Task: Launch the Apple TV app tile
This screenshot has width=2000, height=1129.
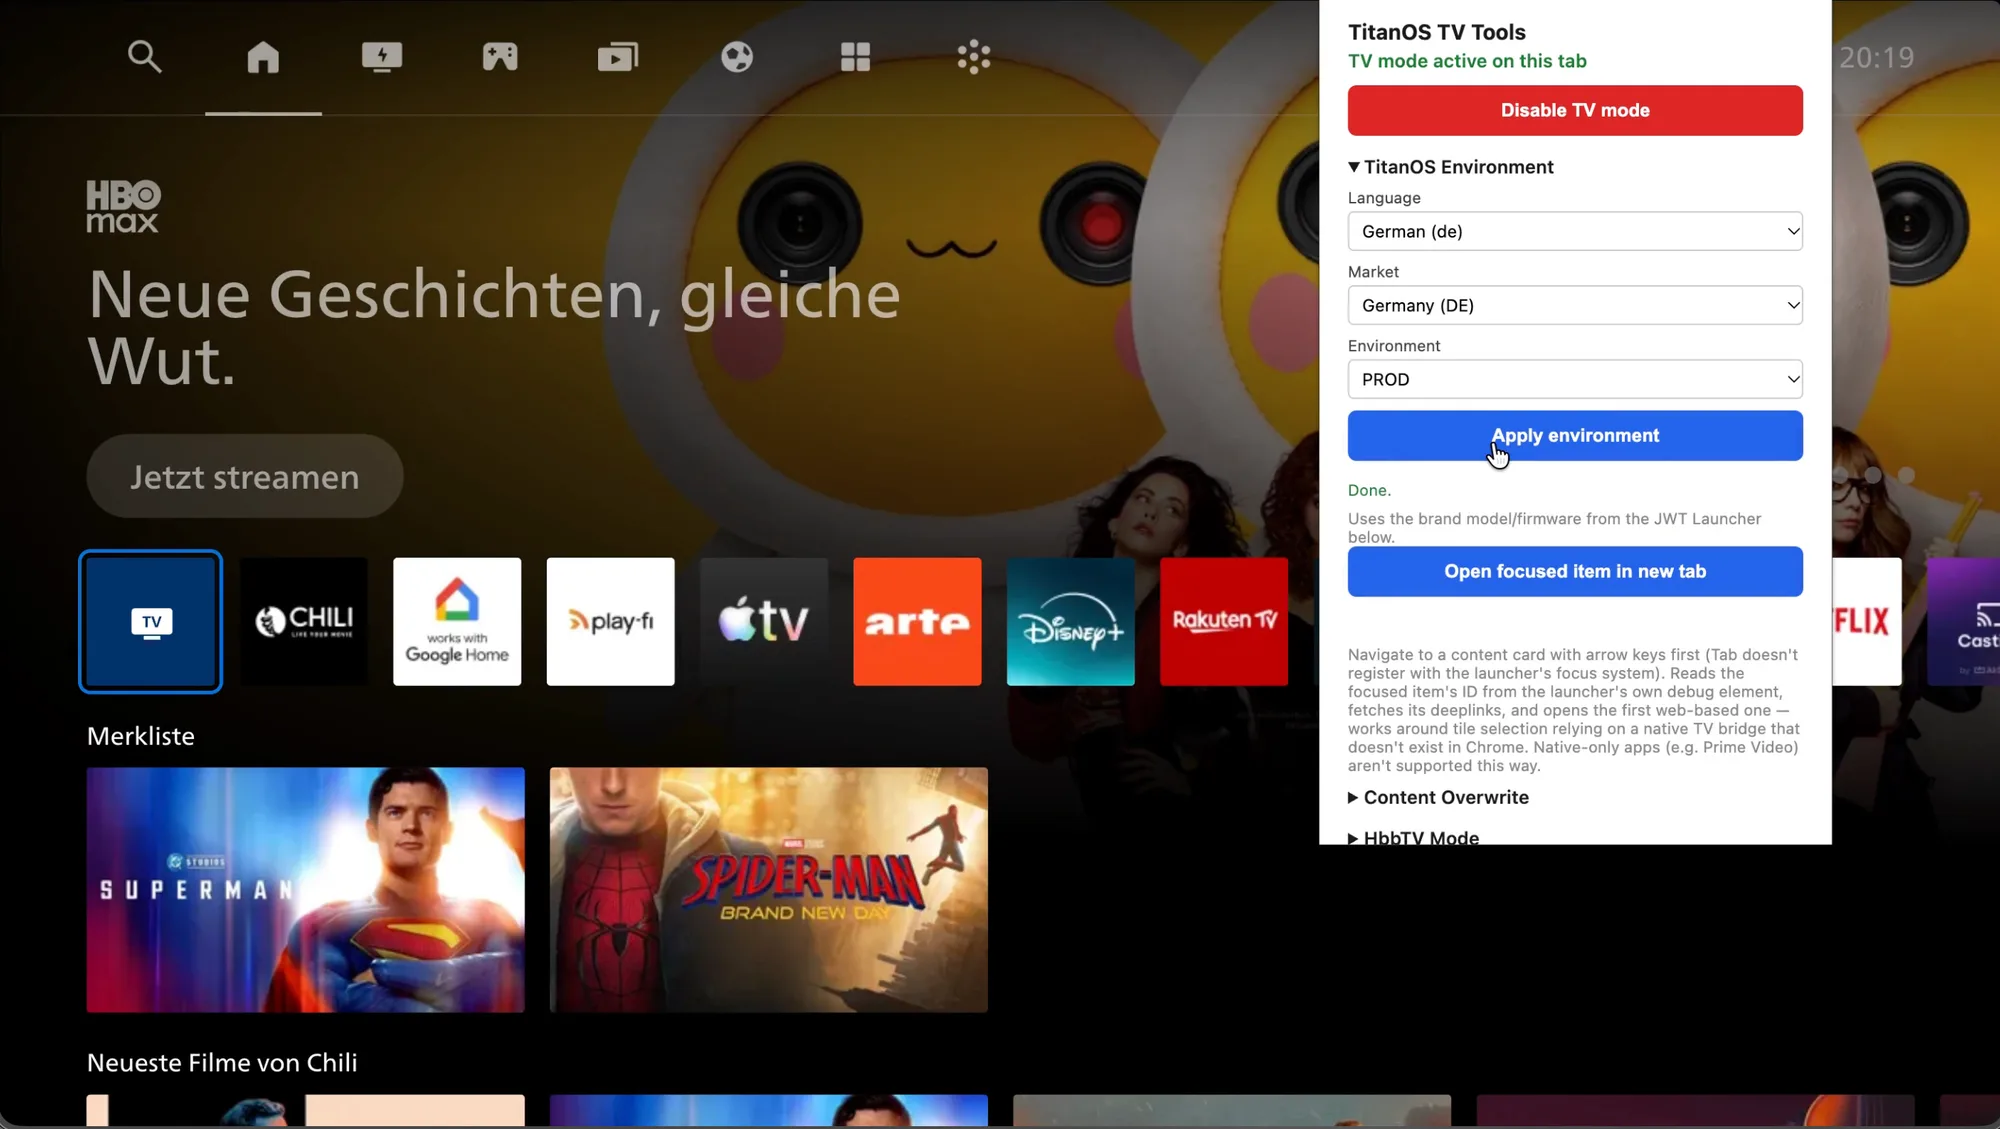Action: tap(764, 621)
